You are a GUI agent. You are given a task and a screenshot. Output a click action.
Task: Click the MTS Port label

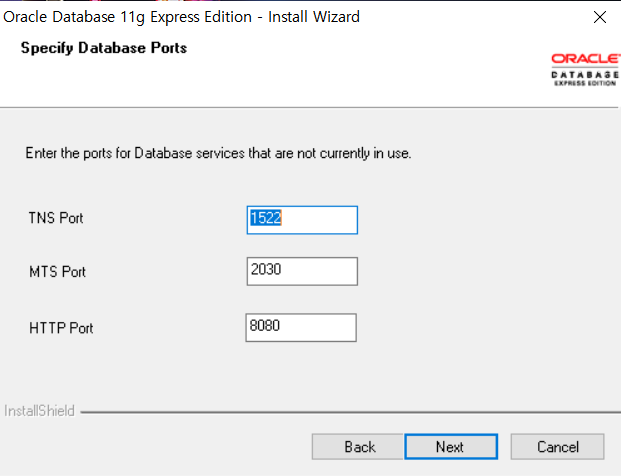57,272
